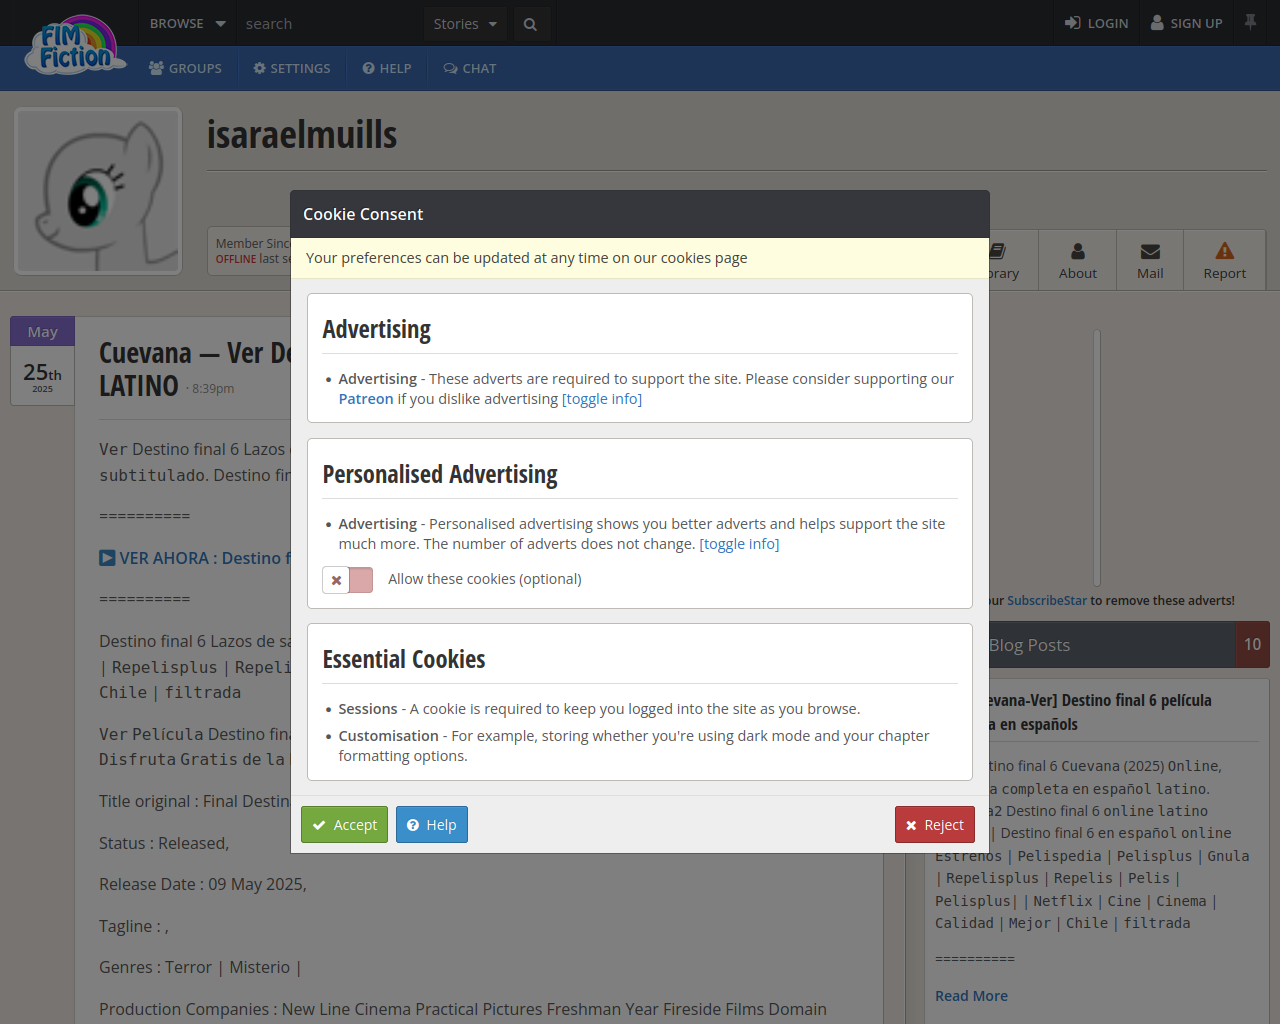Click toggle info under Advertising section
Viewport: 1280px width, 1024px height.
click(x=602, y=399)
